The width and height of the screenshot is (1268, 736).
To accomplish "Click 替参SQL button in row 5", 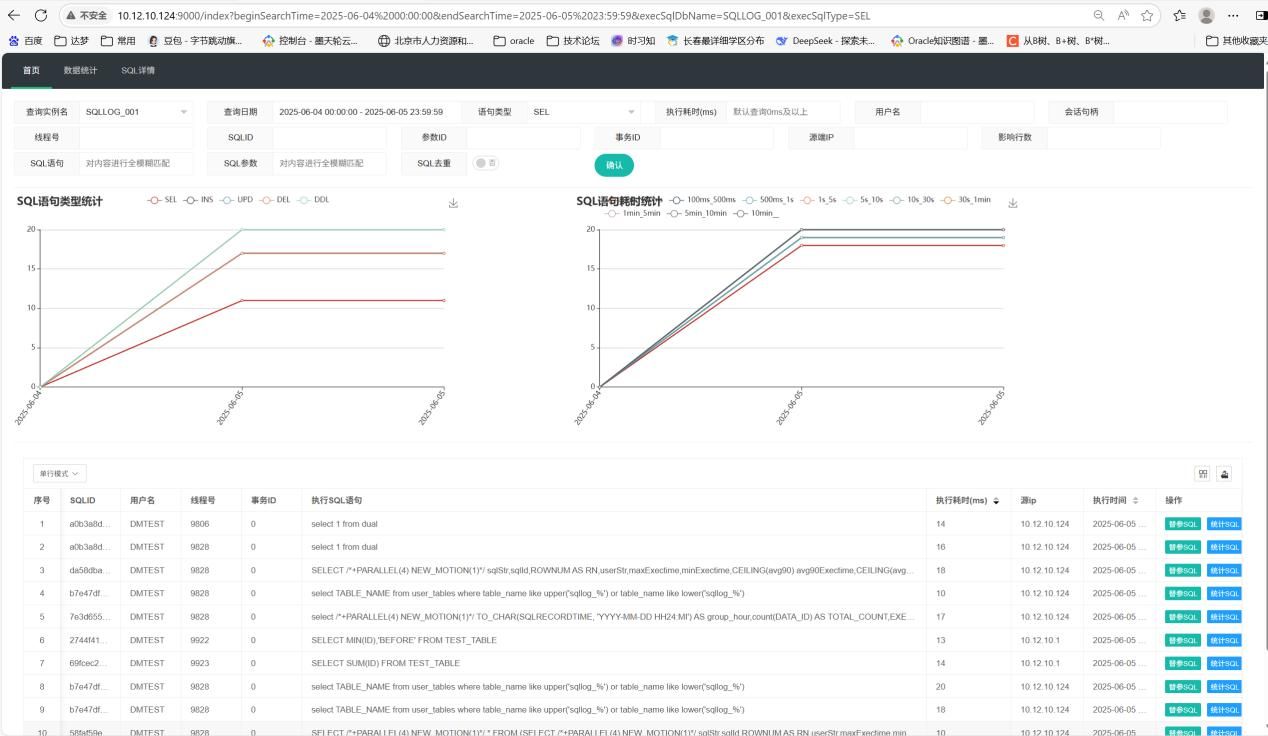I will click(x=1183, y=617).
